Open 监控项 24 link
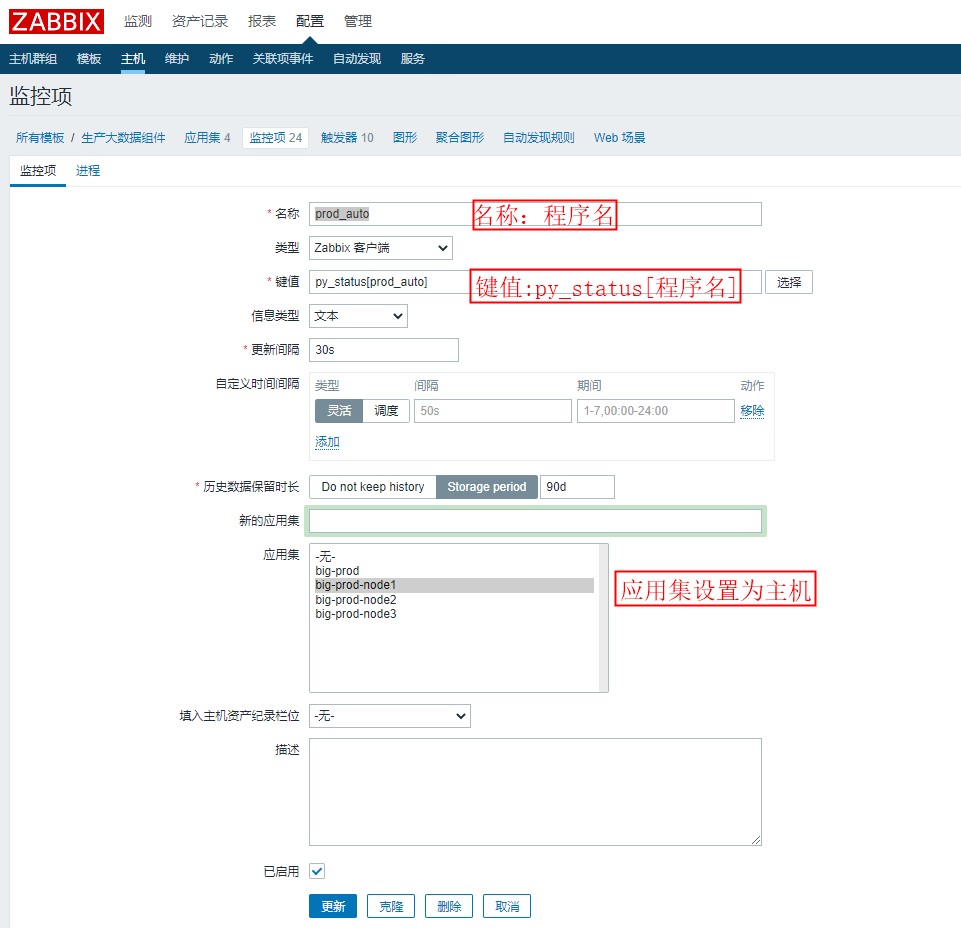 pos(276,138)
